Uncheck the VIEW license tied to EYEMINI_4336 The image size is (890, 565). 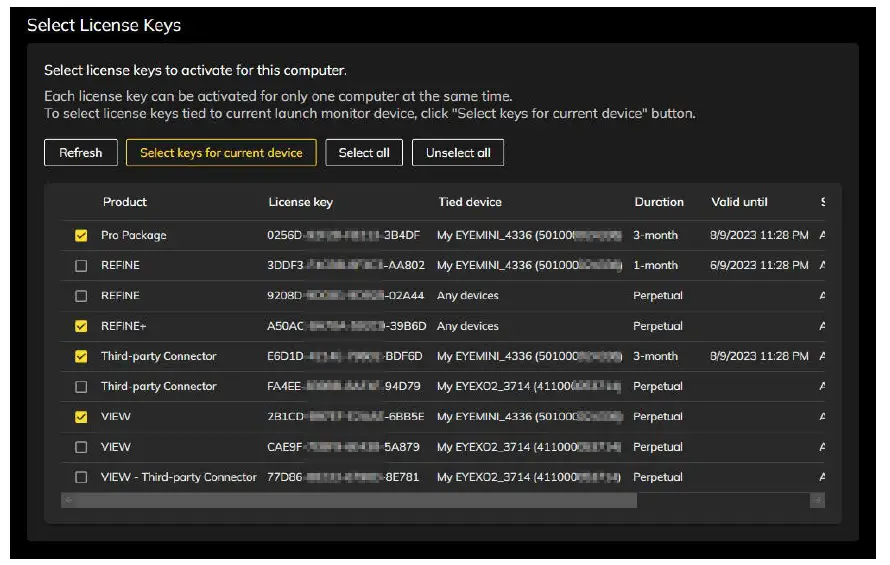pyautogui.click(x=81, y=417)
